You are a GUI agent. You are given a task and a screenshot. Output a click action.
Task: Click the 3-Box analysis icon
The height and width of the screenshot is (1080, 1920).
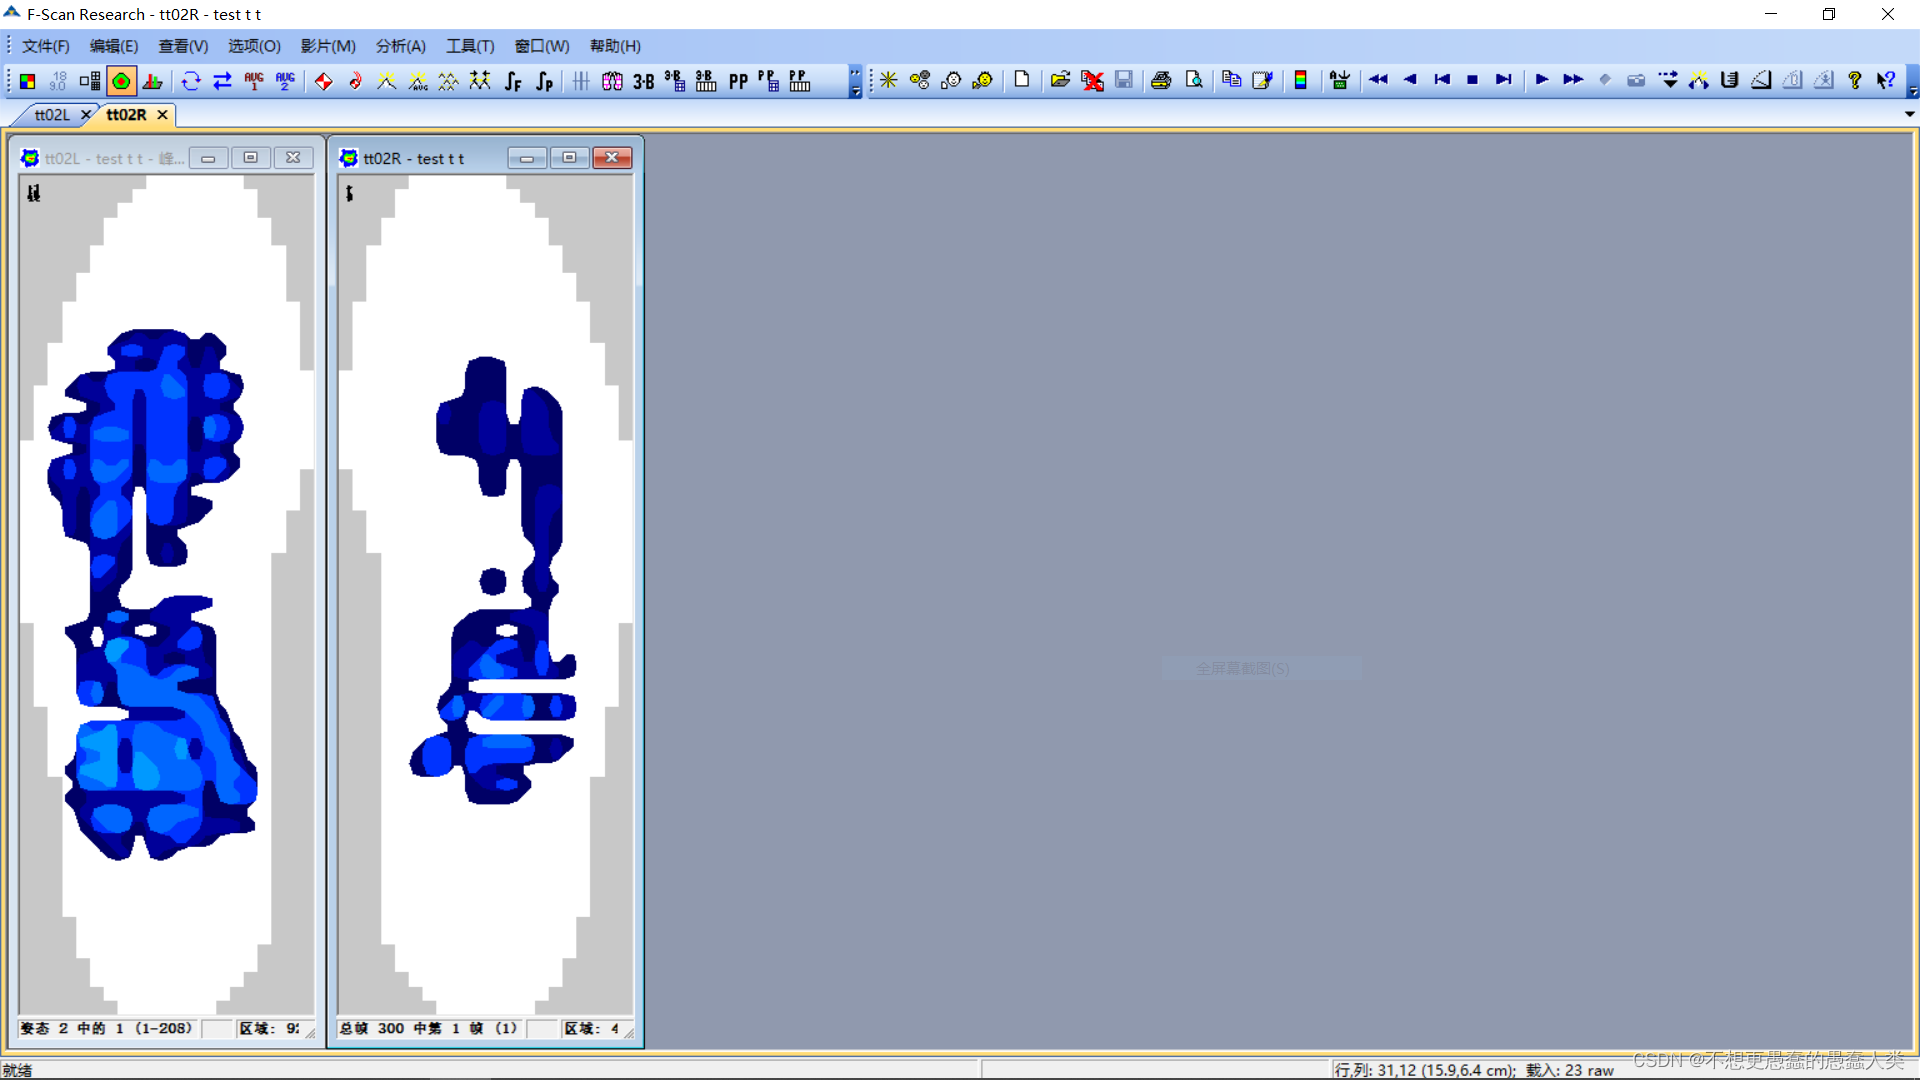(644, 81)
